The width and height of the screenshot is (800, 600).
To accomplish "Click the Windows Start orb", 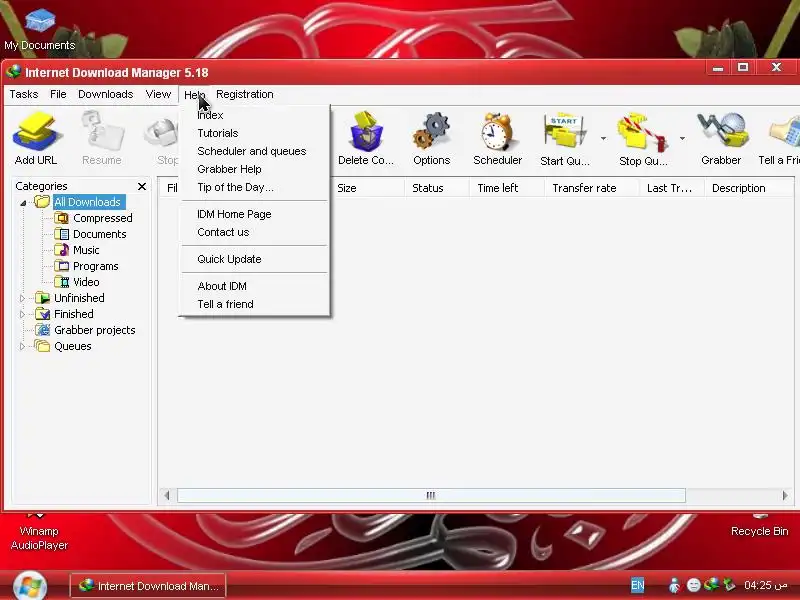I will click(x=30, y=586).
